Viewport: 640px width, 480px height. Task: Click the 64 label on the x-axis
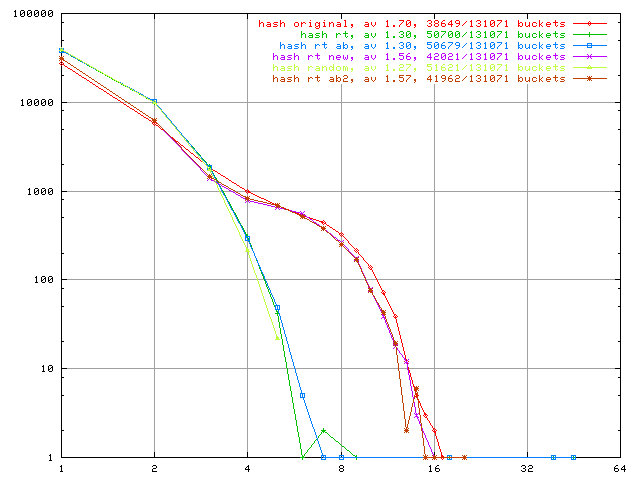click(x=620, y=468)
